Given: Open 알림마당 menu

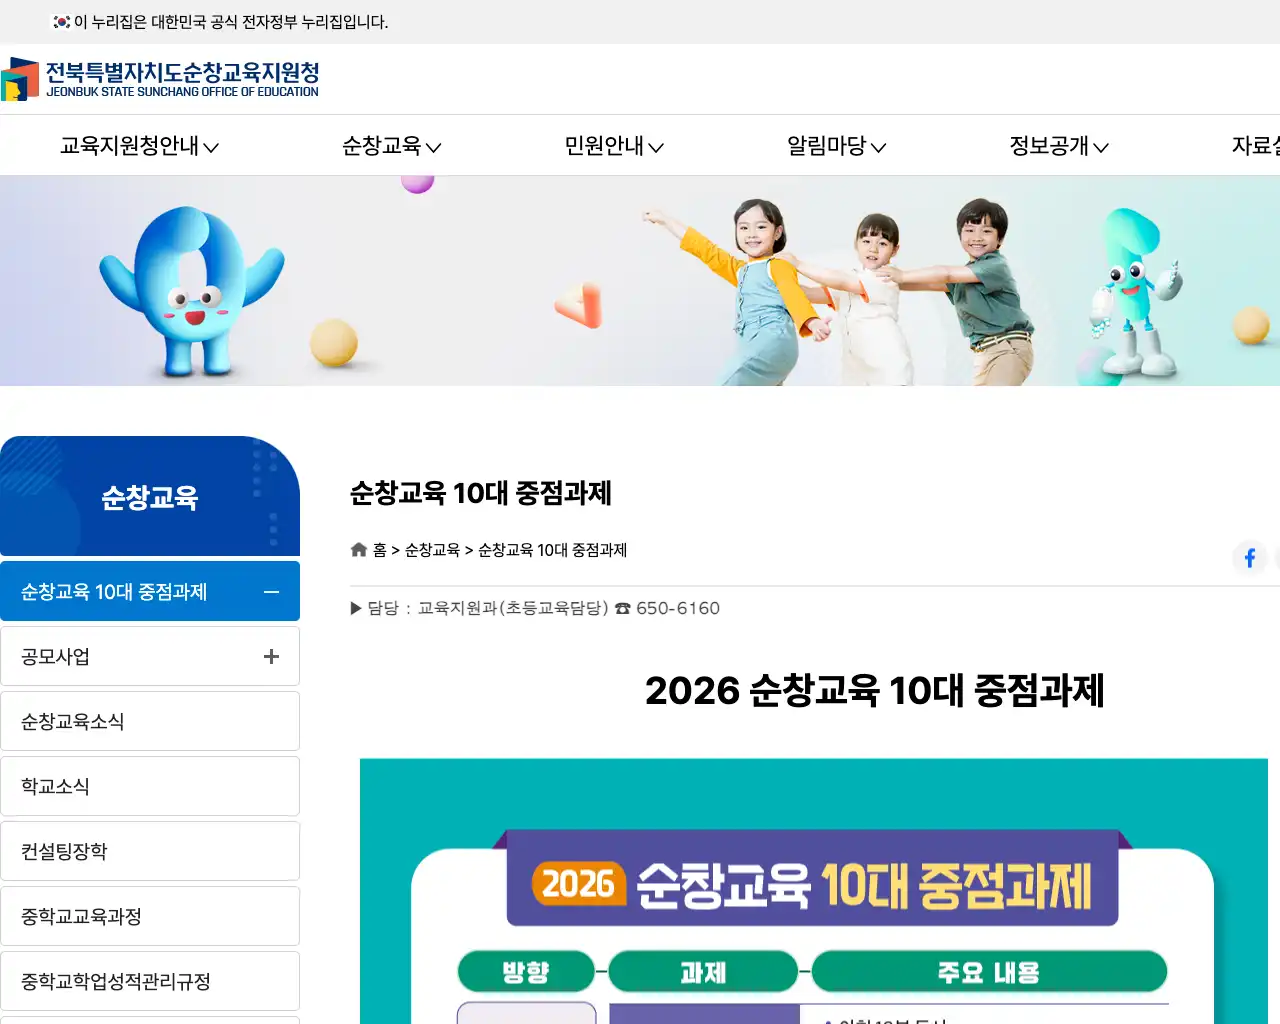Looking at the screenshot, I should pos(836,146).
